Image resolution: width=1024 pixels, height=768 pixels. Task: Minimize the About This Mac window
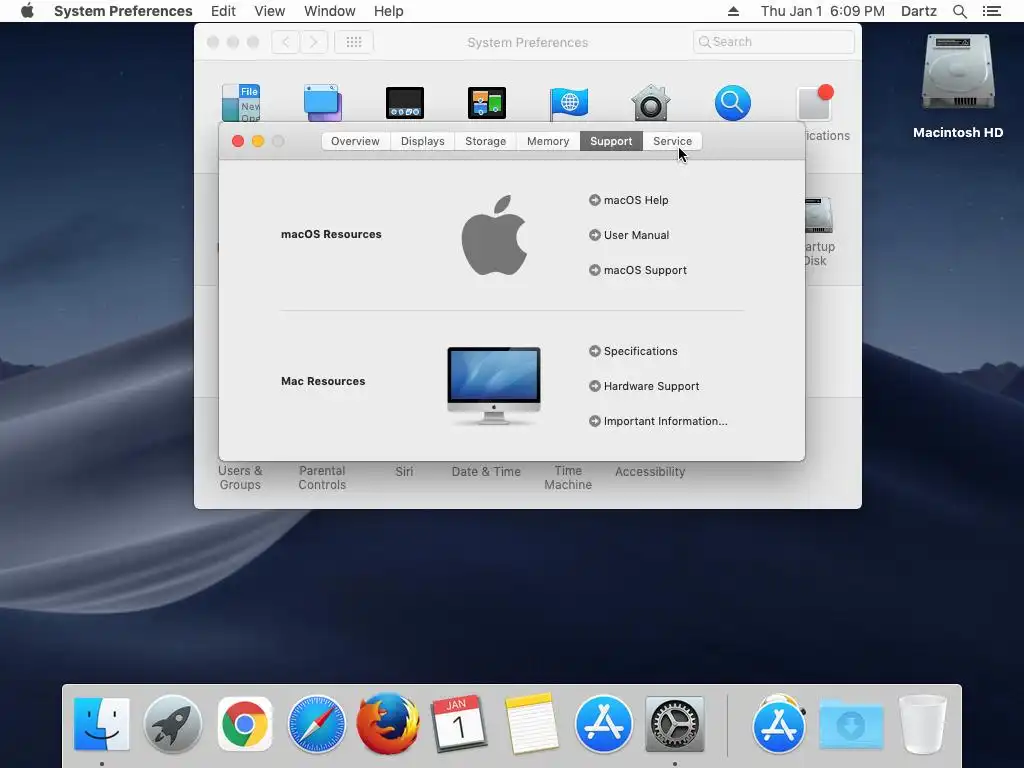(x=258, y=141)
